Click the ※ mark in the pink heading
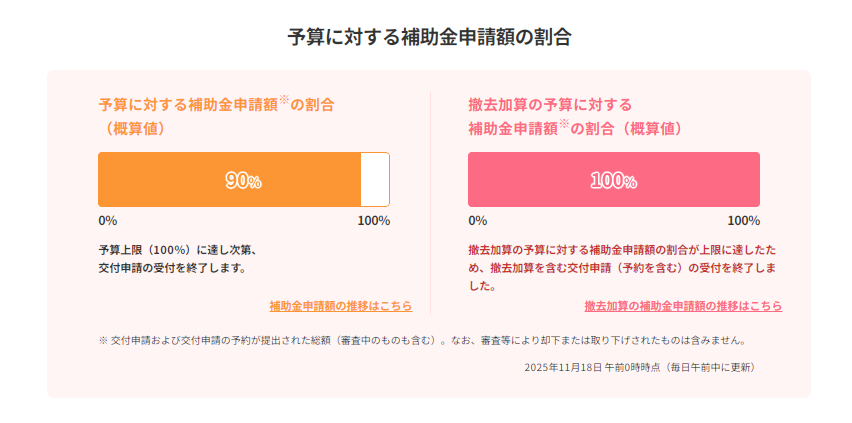Image resolution: width=852 pixels, height=423 pixels. tap(563, 125)
